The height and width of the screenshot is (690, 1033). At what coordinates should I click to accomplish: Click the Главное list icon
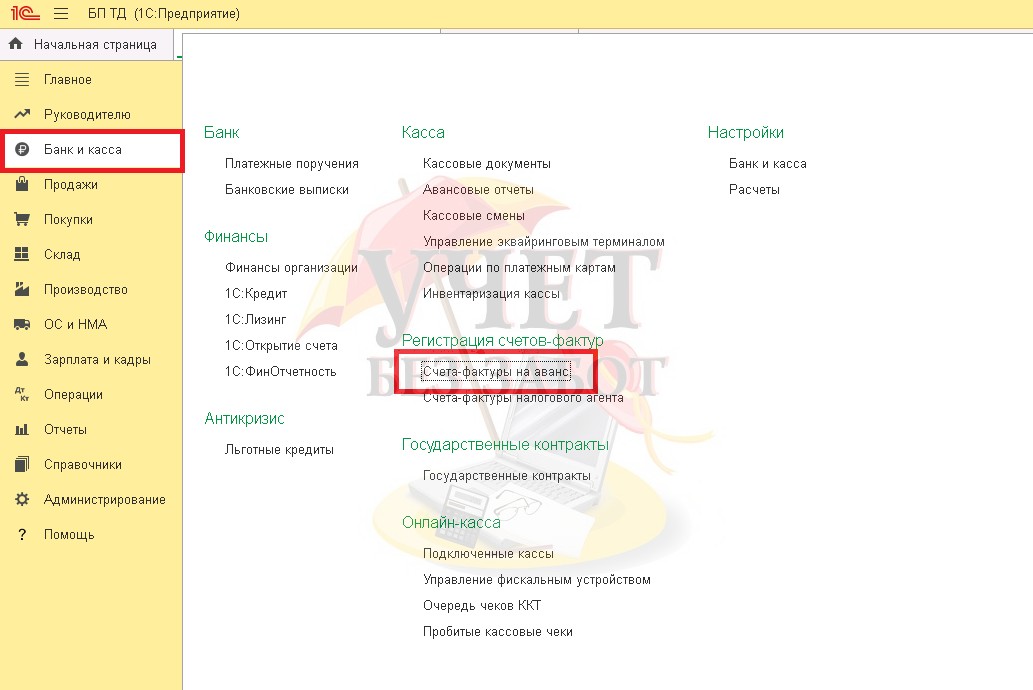[22, 80]
